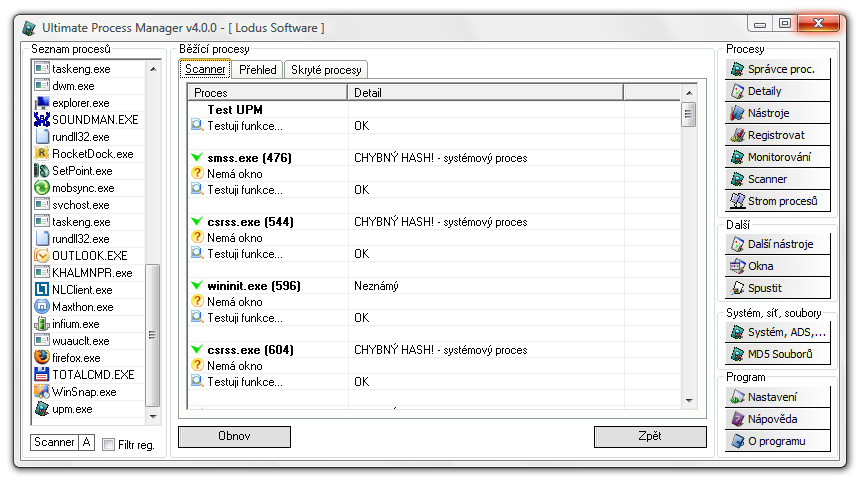Image resolution: width=867 pixels, height=488 pixels.
Task: Open Scanner from right sidebar
Action: click(x=777, y=180)
